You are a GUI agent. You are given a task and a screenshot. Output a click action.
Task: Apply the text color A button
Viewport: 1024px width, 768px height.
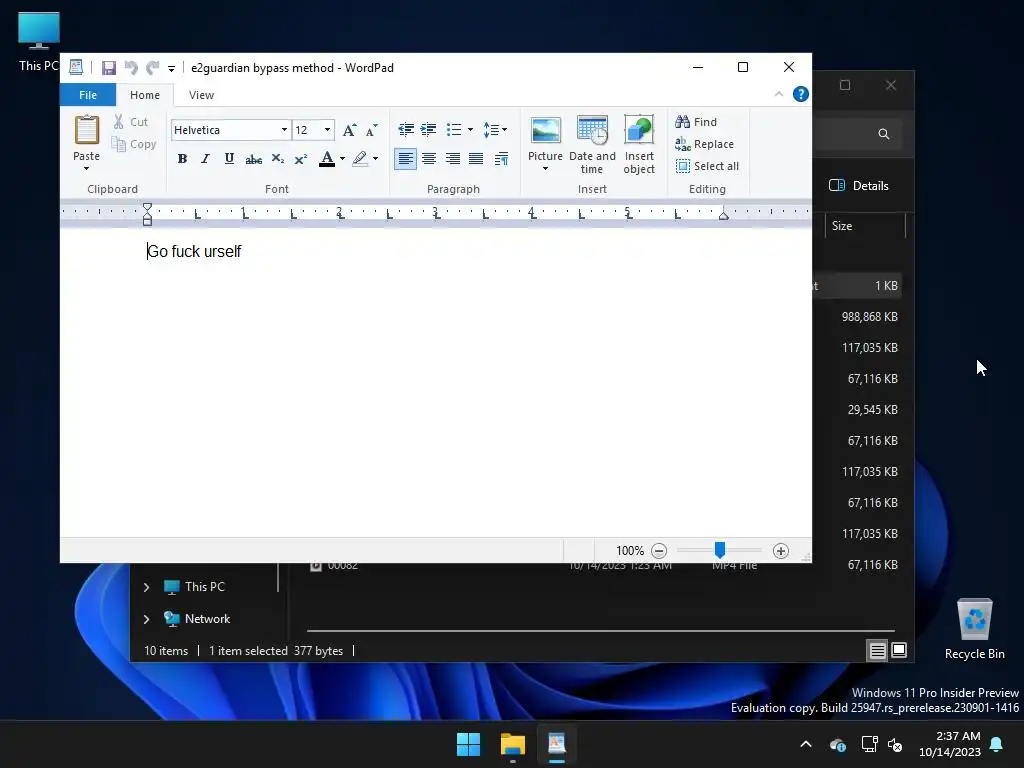[x=327, y=159]
